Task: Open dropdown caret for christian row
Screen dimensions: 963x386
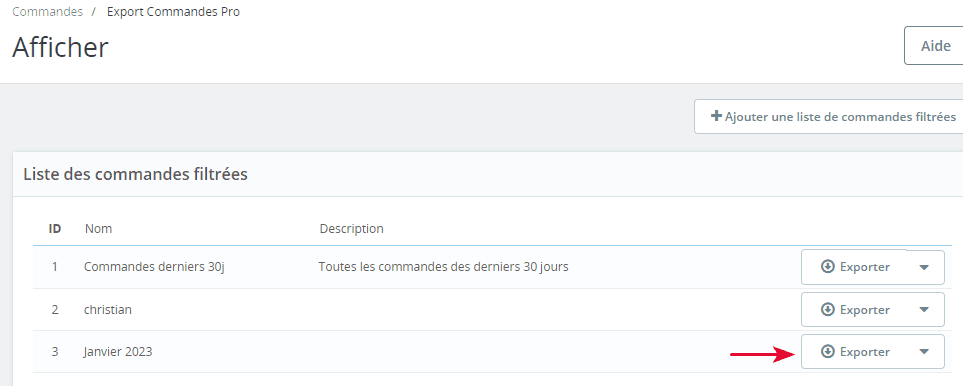Action: (x=924, y=309)
